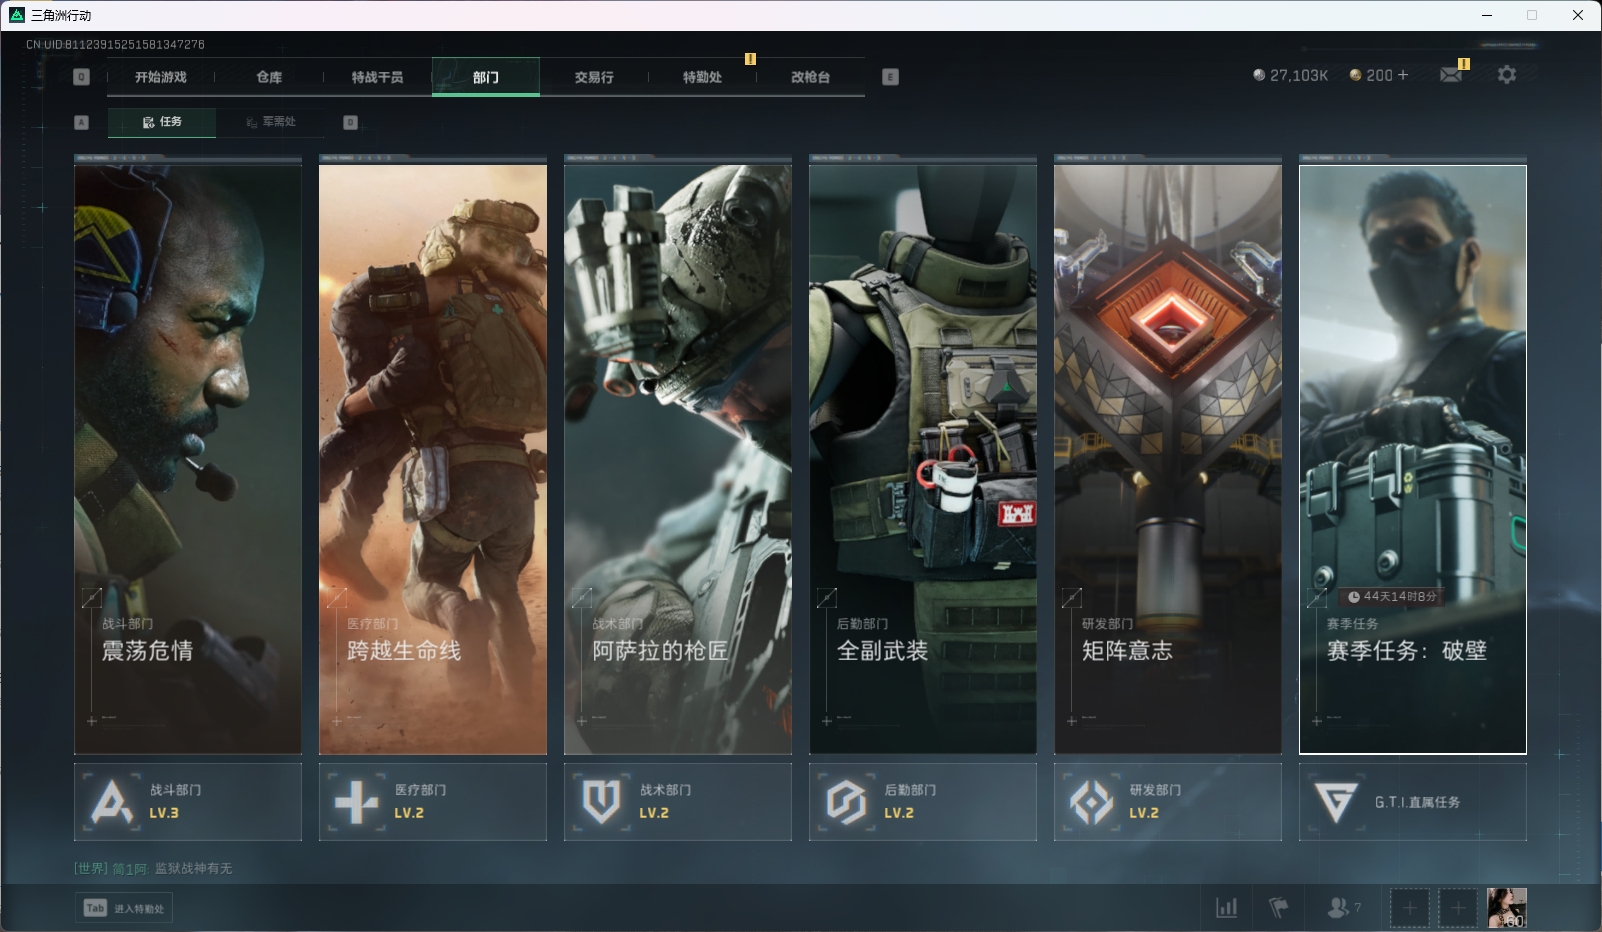Click the 44天14时8分 season timer
The width and height of the screenshot is (1602, 932).
[x=1392, y=596]
